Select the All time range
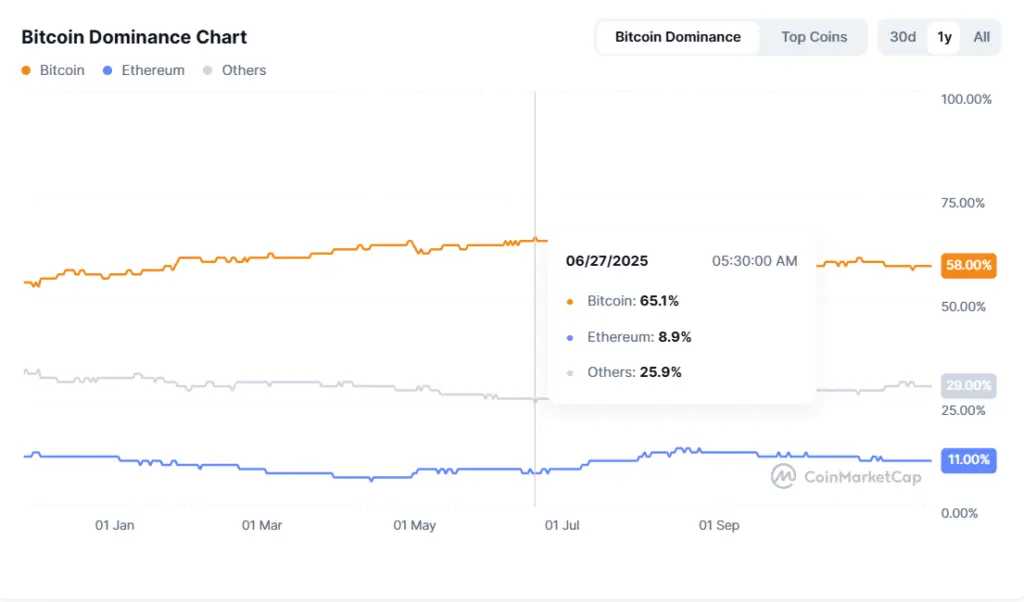The height and width of the screenshot is (602, 1024). pos(981,36)
